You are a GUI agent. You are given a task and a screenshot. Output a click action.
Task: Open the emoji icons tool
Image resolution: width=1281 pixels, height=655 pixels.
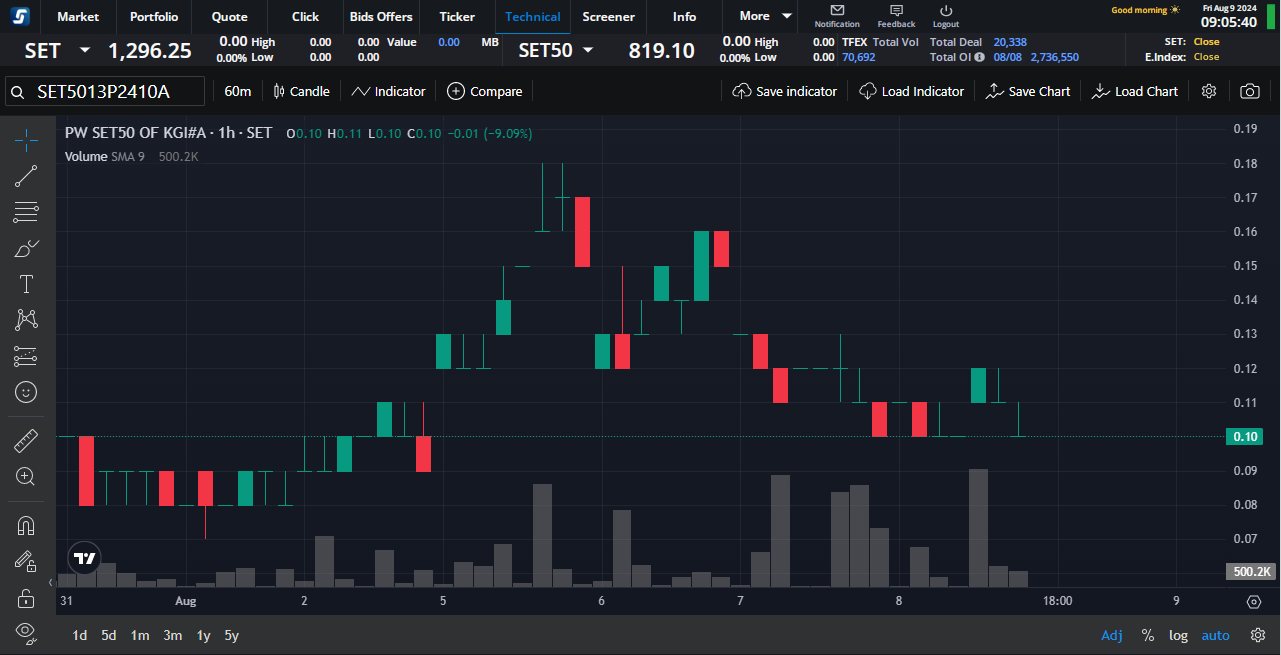pos(26,392)
